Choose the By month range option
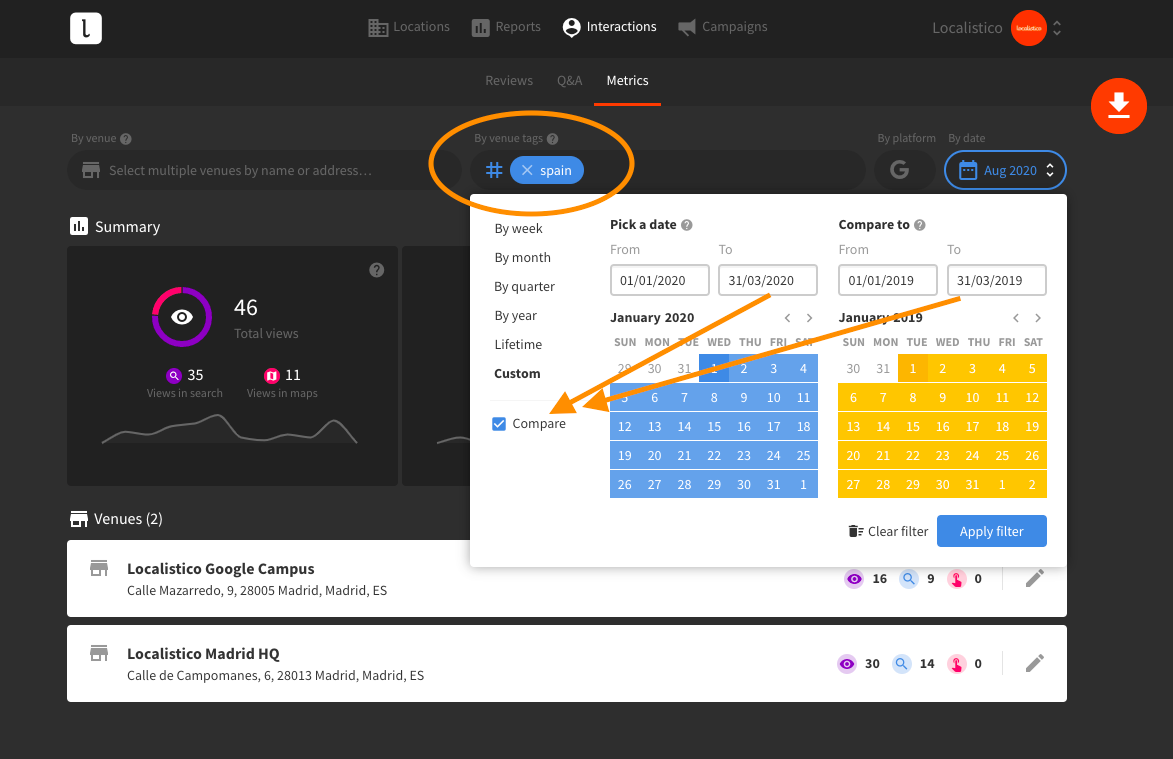This screenshot has height=759, width=1173. [x=522, y=258]
